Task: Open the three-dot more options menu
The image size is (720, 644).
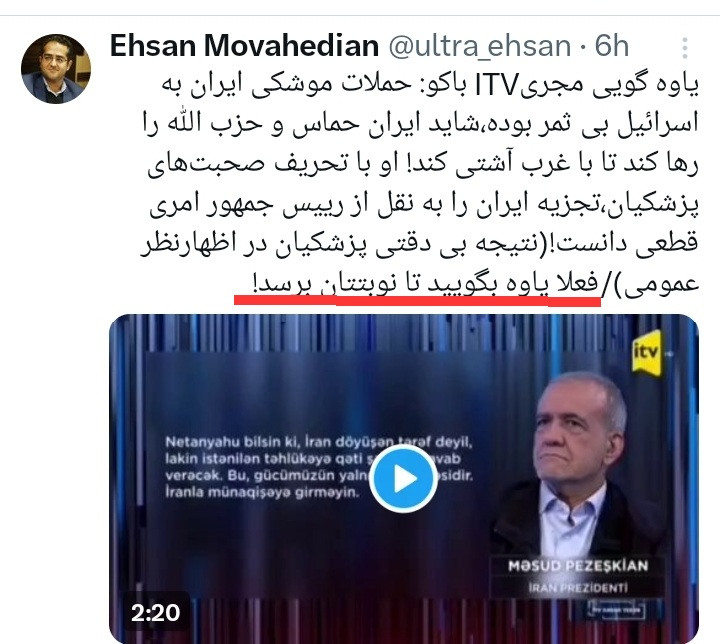Action: click(x=685, y=48)
